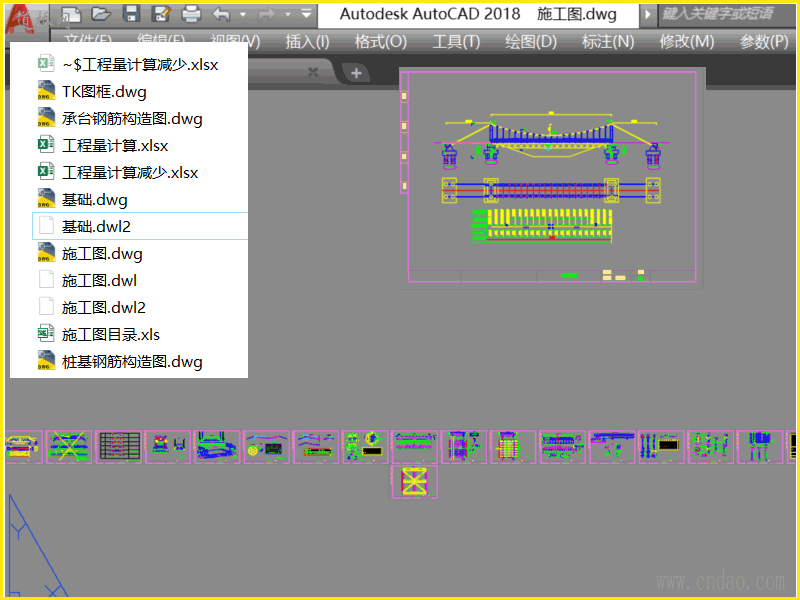Click the Plot printer icon
Image resolution: width=800 pixels, height=600 pixels.
tap(191, 14)
